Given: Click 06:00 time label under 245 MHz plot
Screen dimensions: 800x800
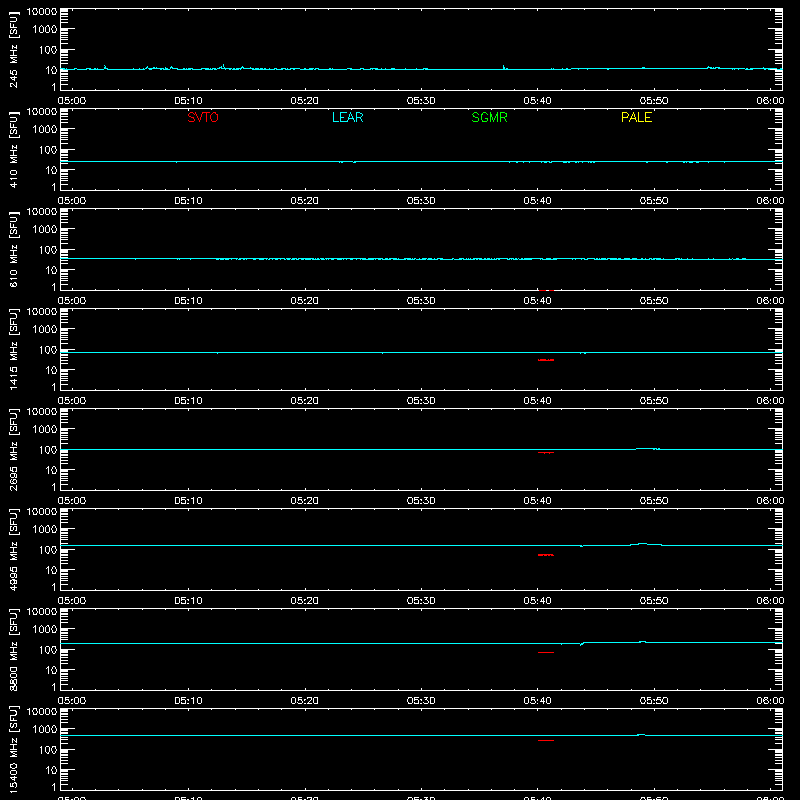Looking at the screenshot, I should coord(770,101).
